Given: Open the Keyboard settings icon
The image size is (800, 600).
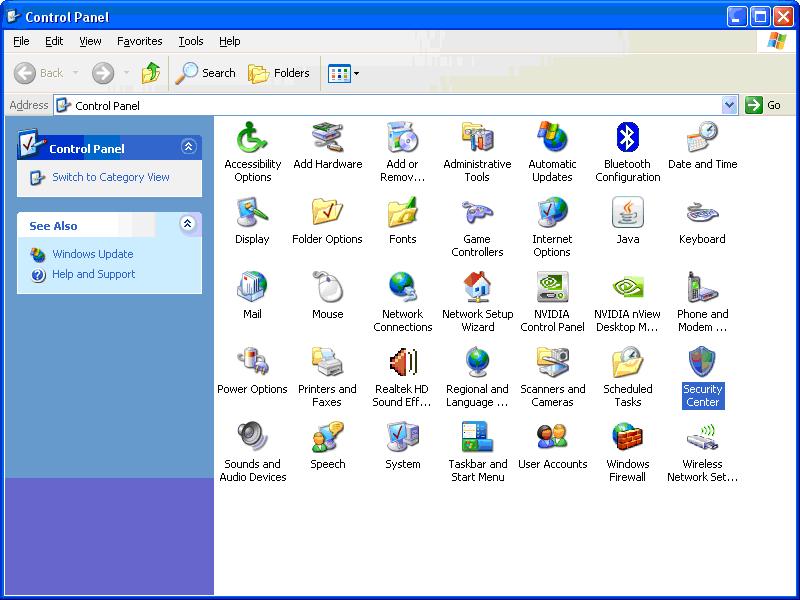Looking at the screenshot, I should point(702,220).
